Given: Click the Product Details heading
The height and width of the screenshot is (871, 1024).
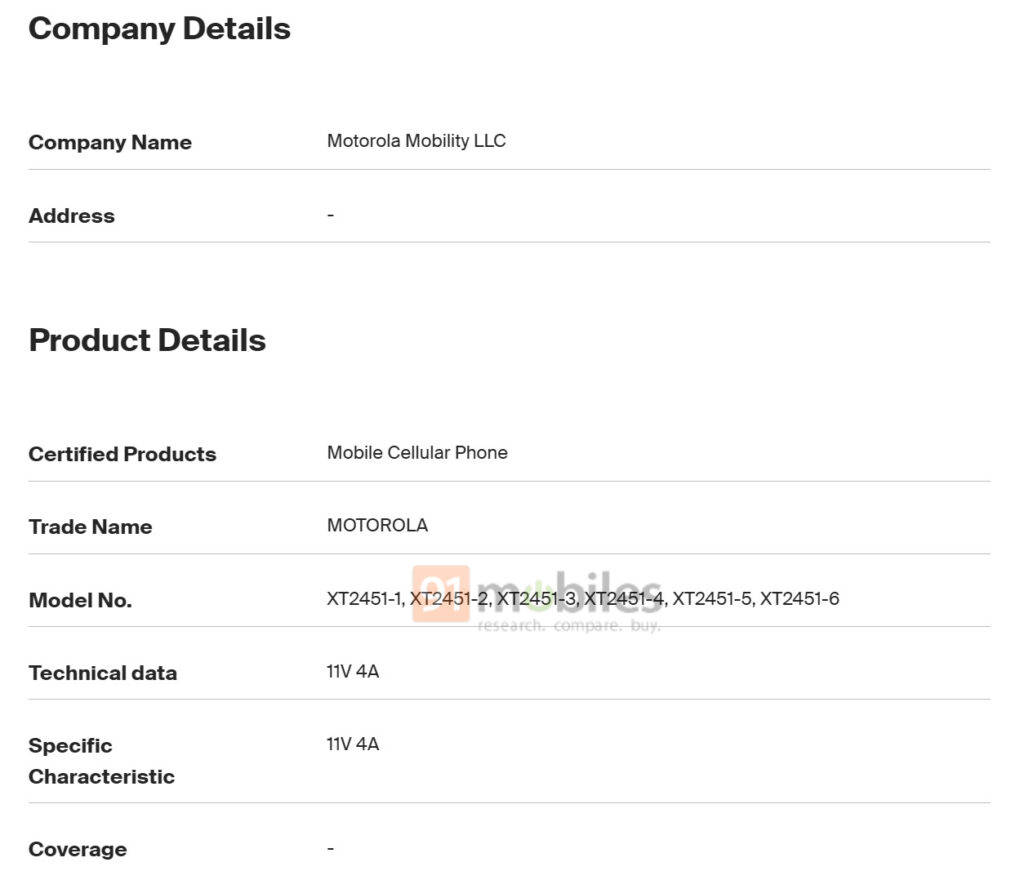Looking at the screenshot, I should coord(147,340).
